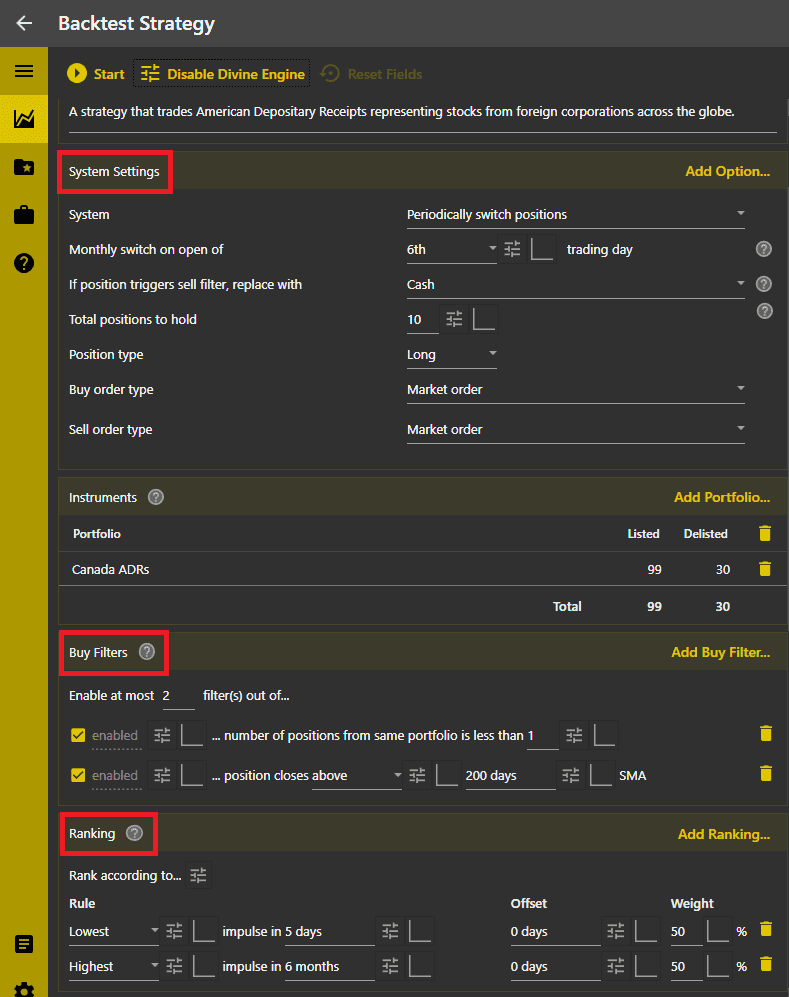
Task: Click Add Option link
Action: [727, 171]
